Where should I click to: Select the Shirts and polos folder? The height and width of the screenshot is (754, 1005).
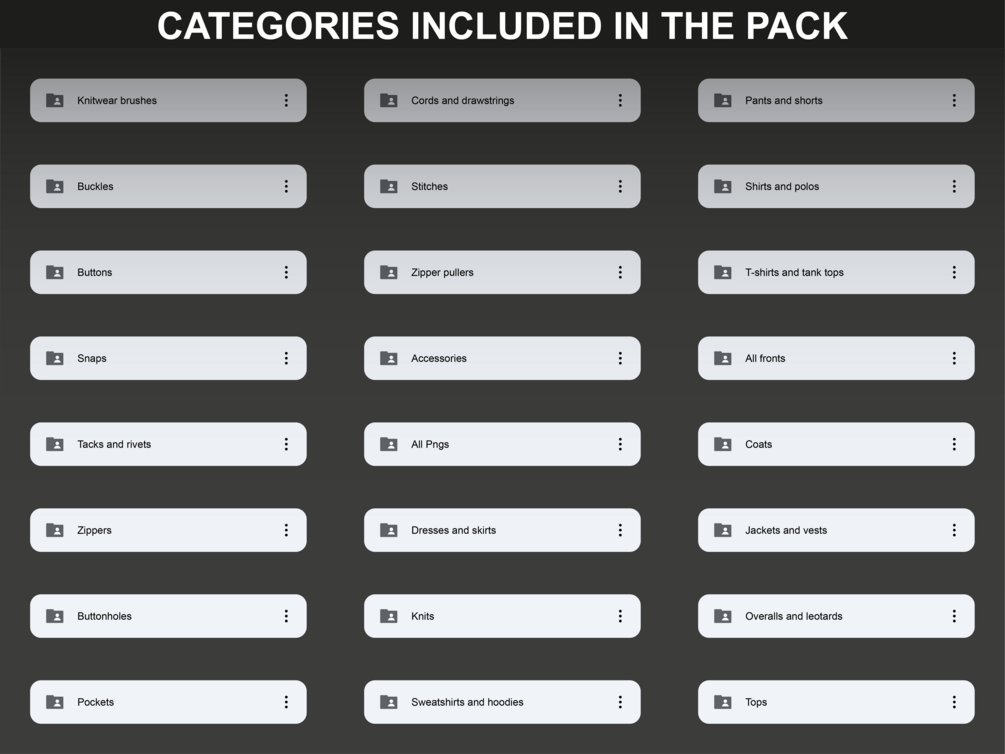coord(836,186)
